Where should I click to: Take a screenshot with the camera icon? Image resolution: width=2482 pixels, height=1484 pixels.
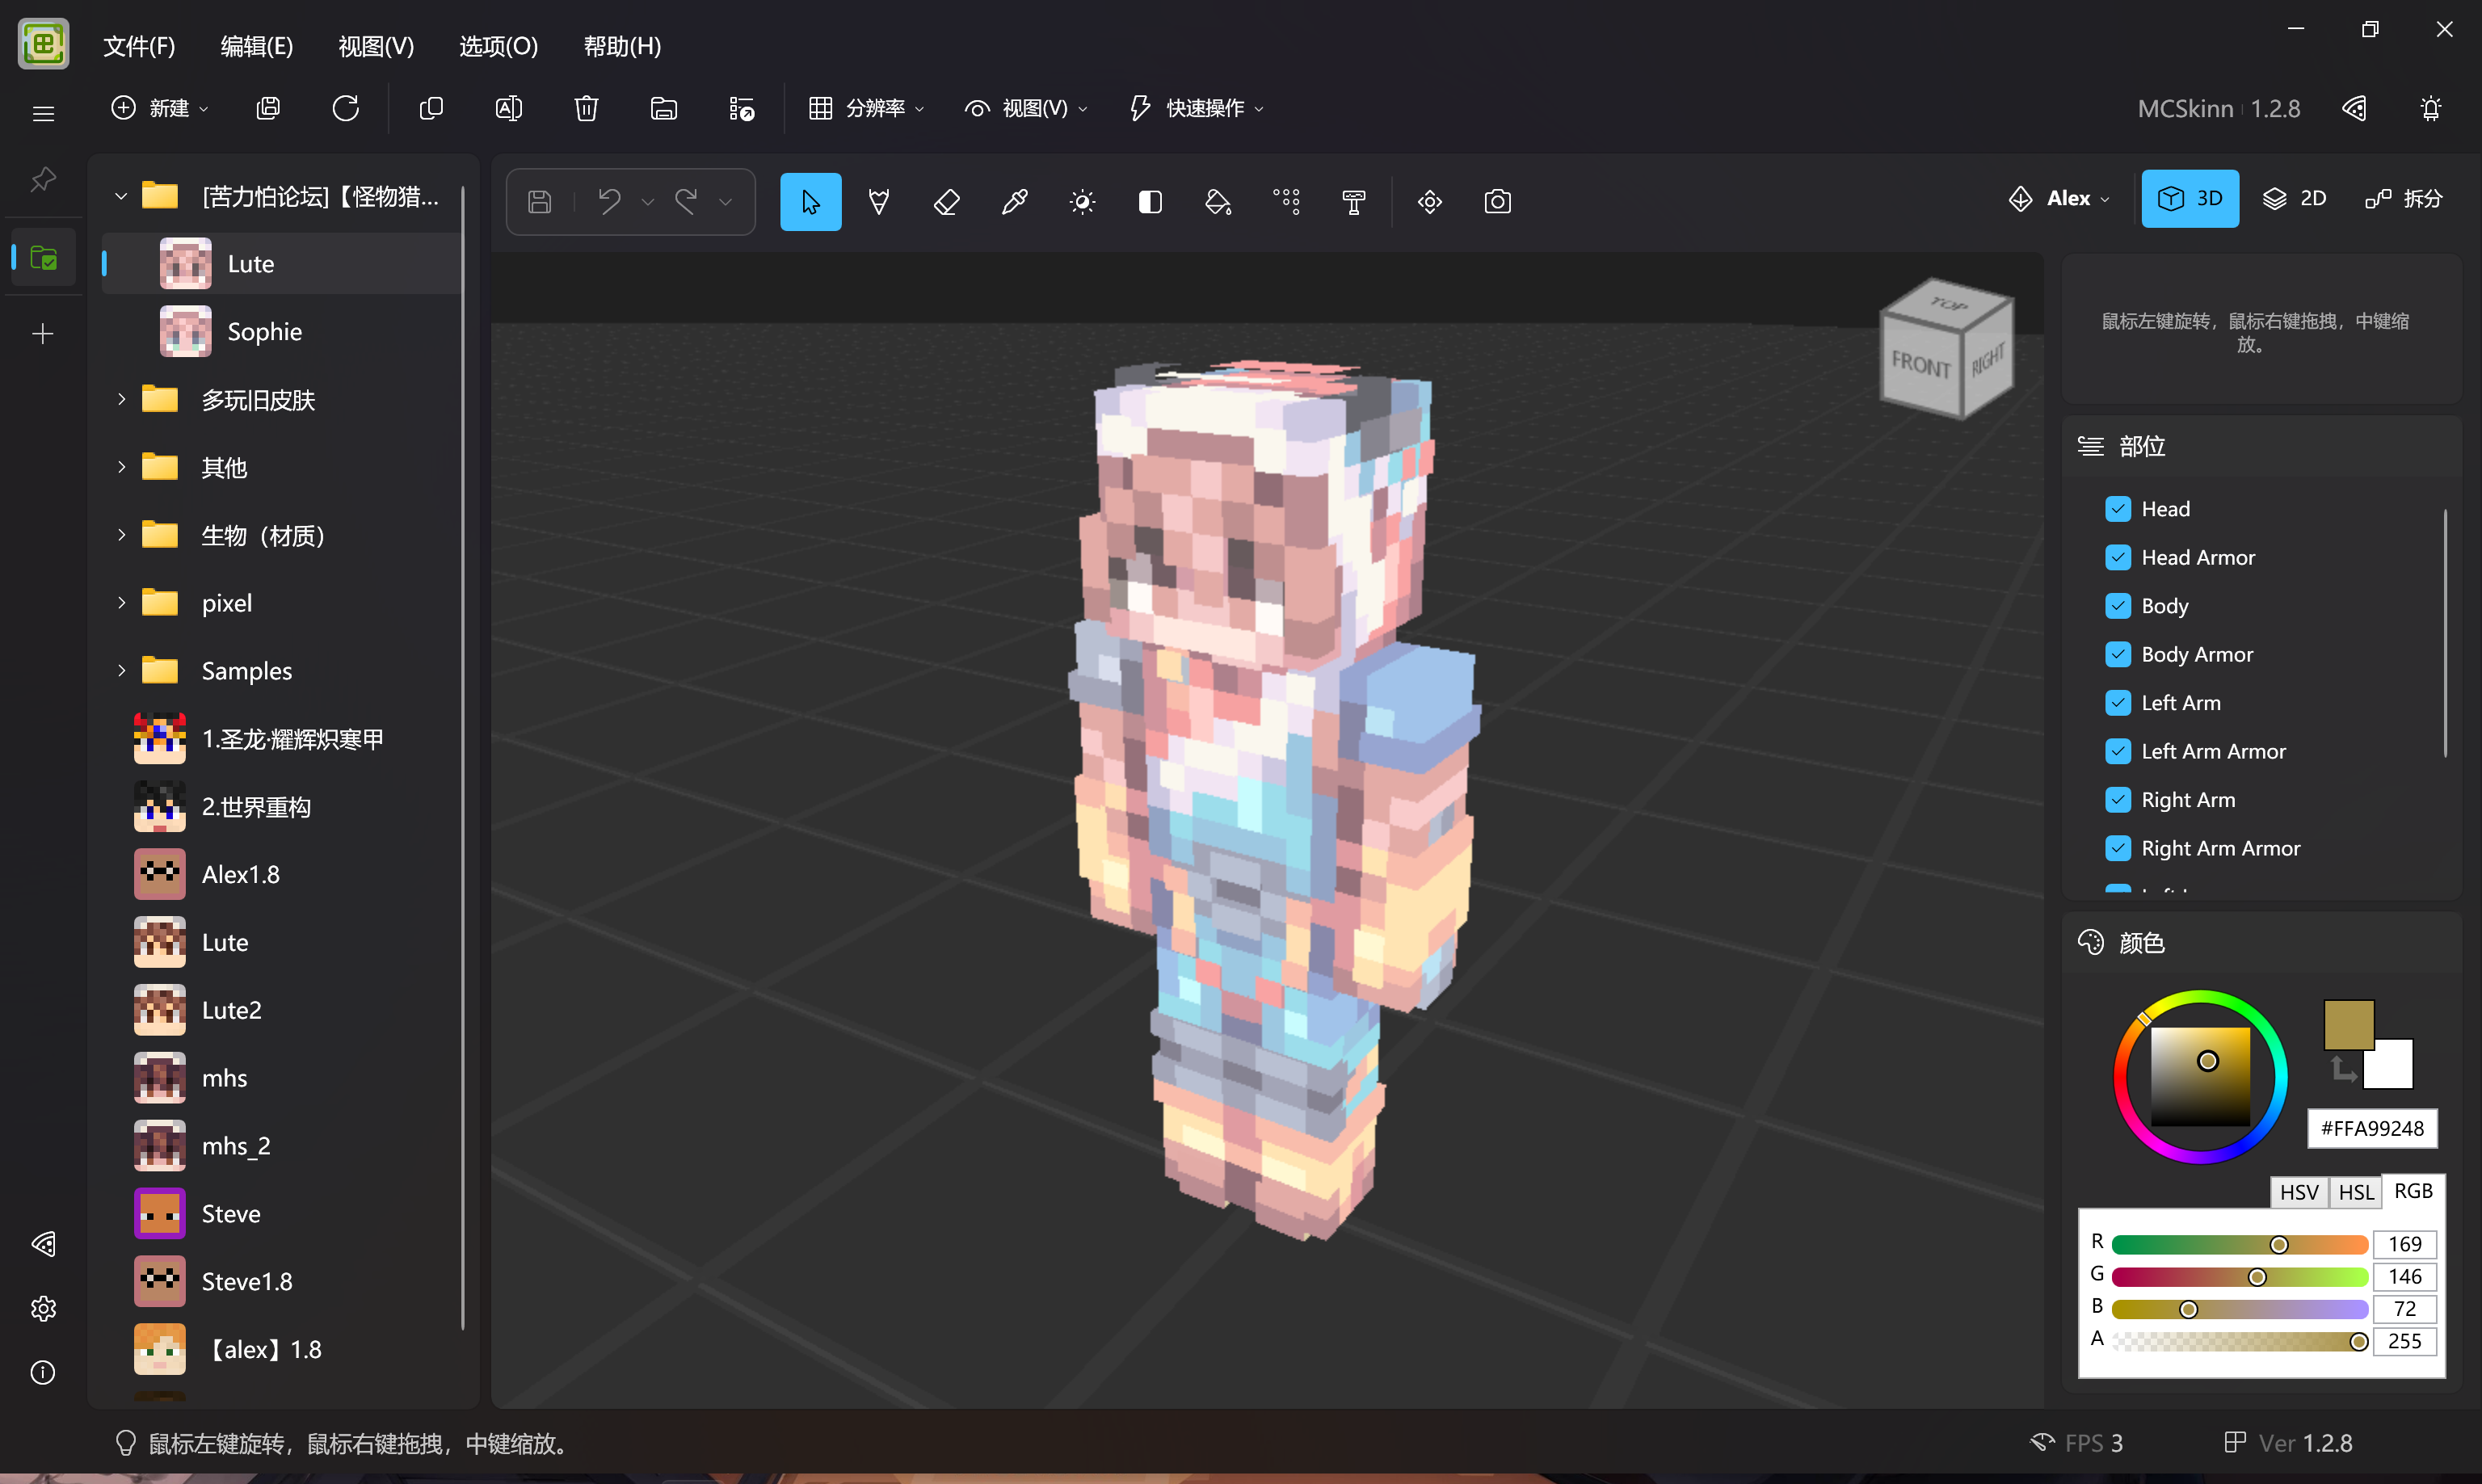pyautogui.click(x=1497, y=202)
